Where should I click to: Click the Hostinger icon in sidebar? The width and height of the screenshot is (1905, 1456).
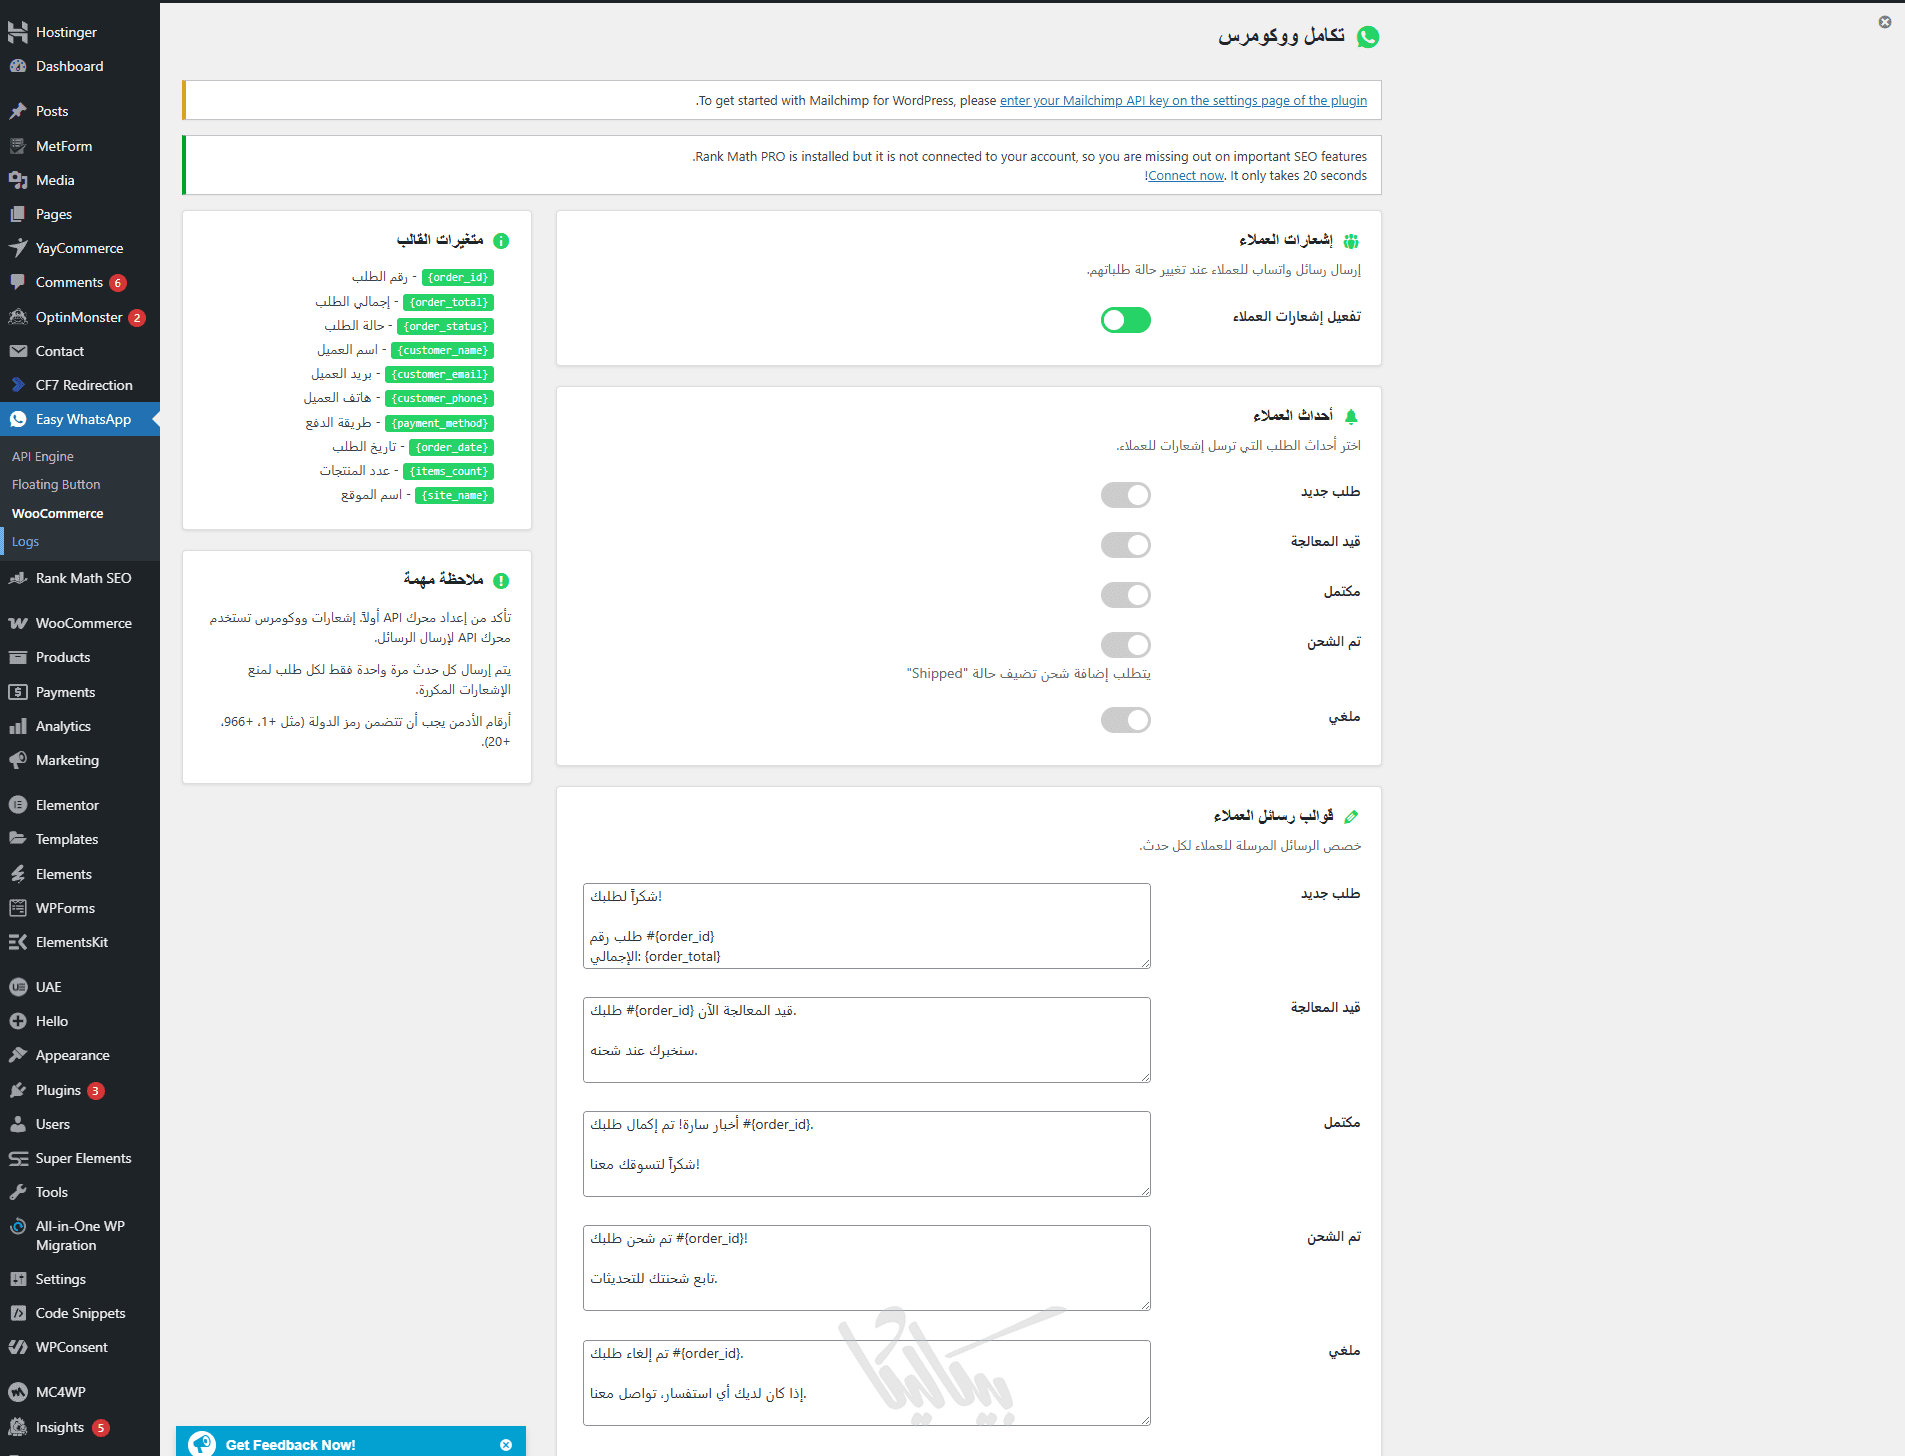coord(18,32)
